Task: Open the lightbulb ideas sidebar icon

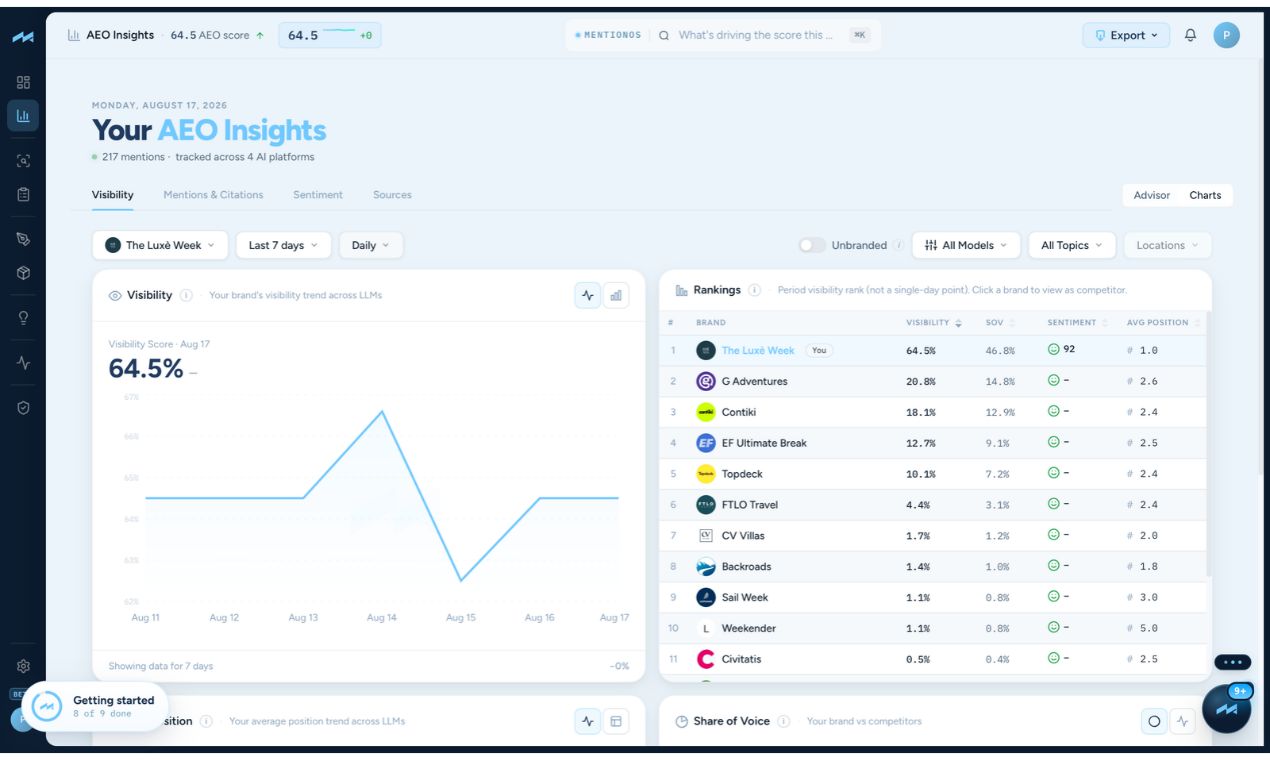Action: pos(23,318)
